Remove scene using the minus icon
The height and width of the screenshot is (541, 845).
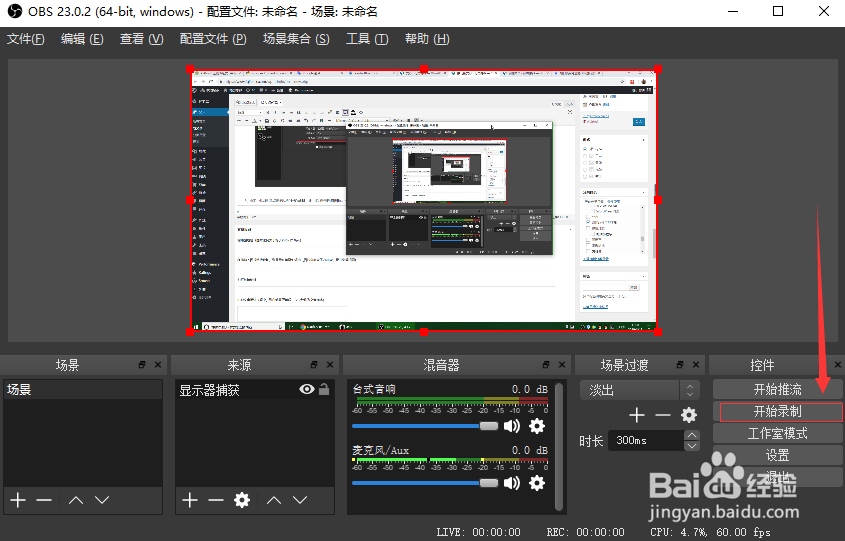[44, 500]
